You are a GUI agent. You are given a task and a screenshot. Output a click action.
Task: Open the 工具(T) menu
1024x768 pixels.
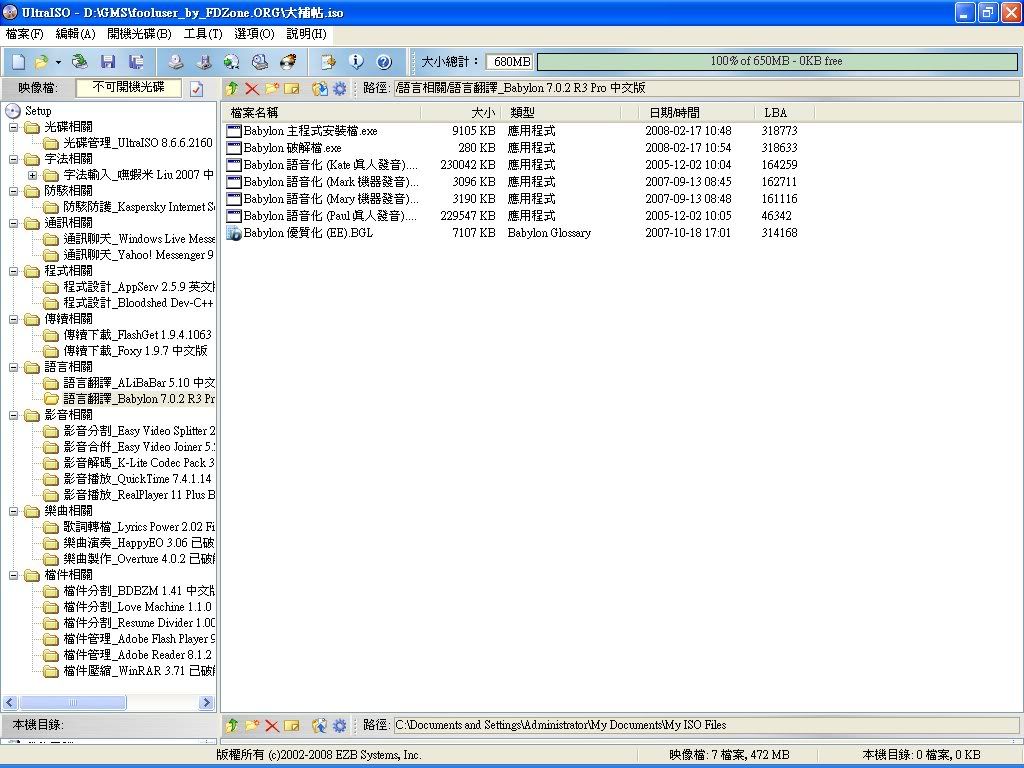(202, 34)
